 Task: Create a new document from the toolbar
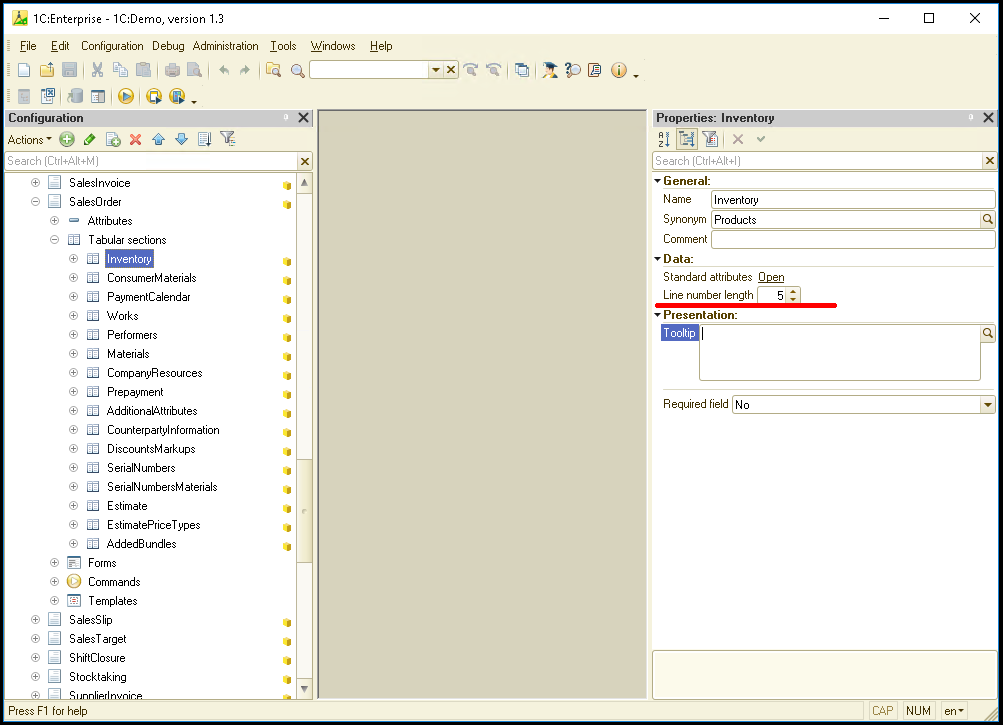pyautogui.click(x=24, y=70)
